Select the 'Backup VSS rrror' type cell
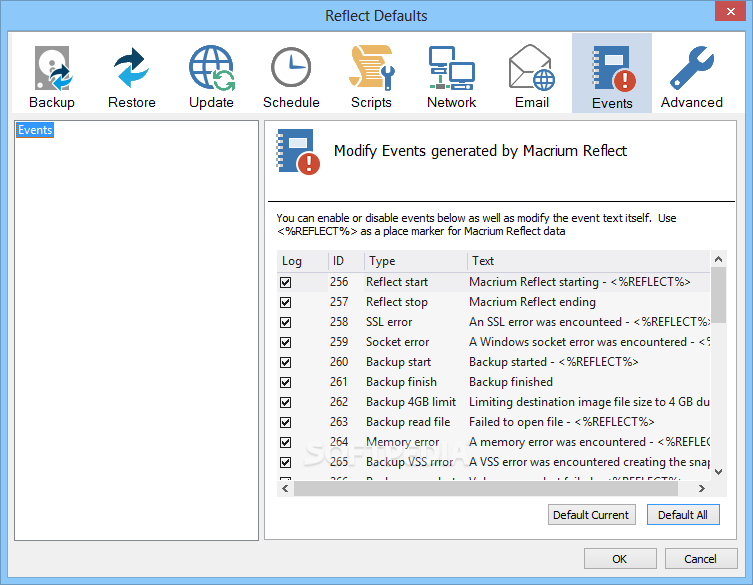This screenshot has height=585, width=753. (410, 462)
